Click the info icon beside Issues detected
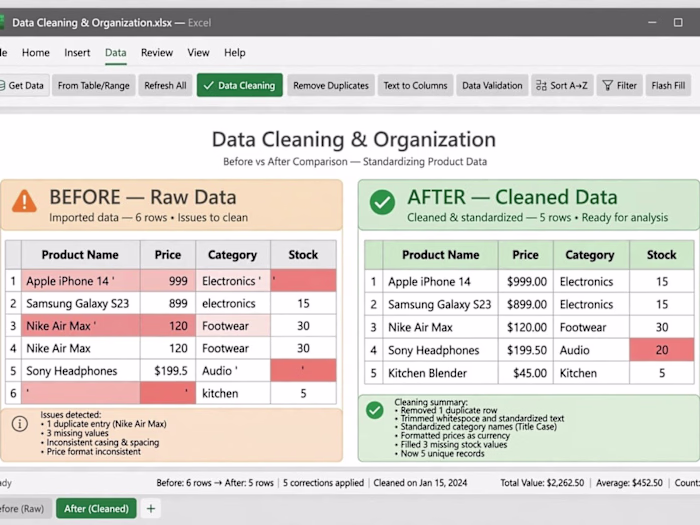700x525 pixels. click(20, 424)
